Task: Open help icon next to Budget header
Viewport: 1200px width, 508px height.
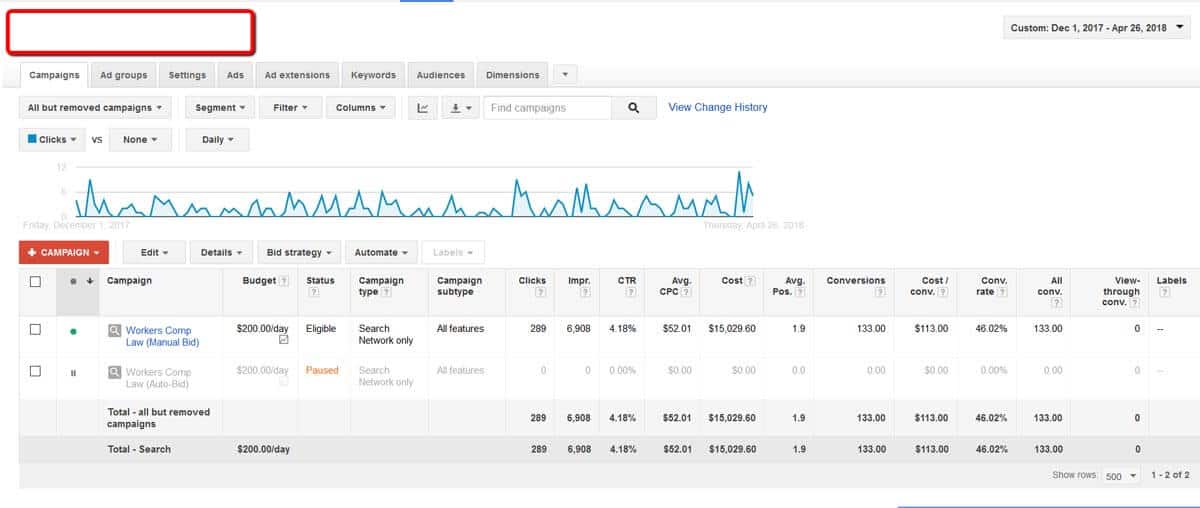Action: 285,282
